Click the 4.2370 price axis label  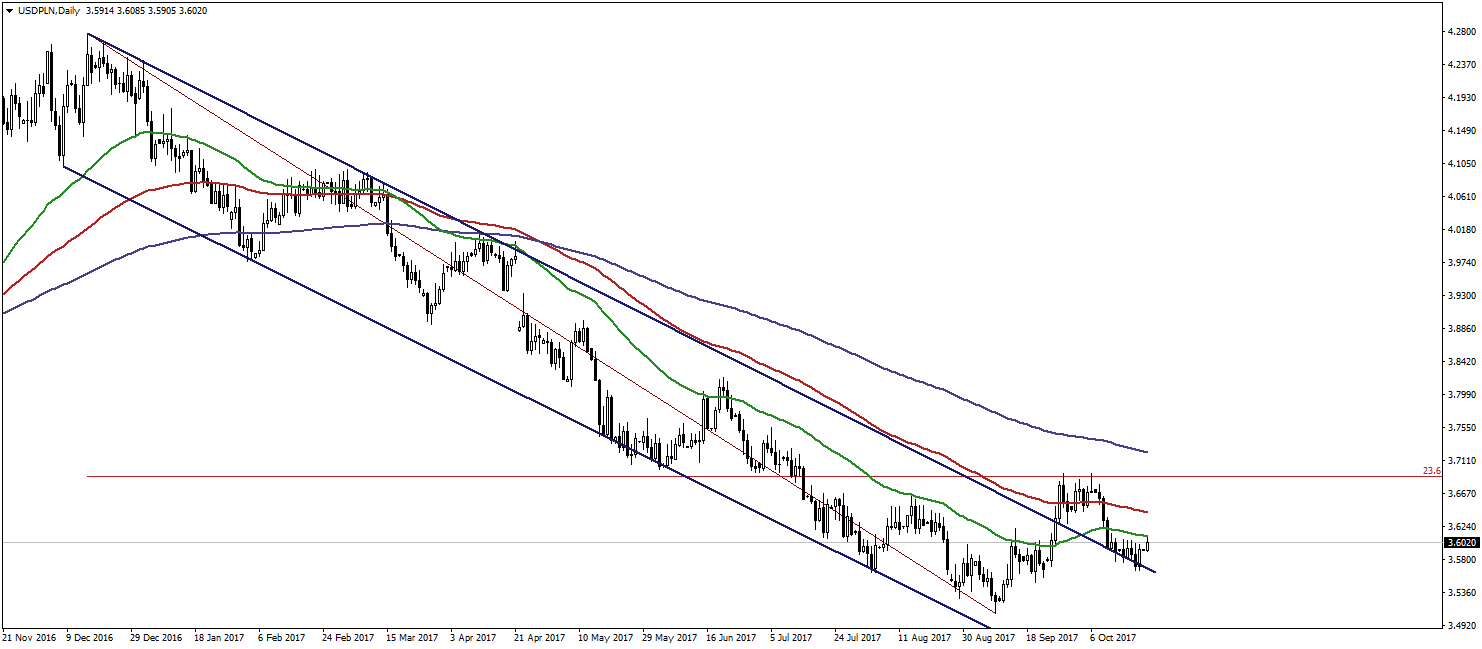coord(1461,65)
